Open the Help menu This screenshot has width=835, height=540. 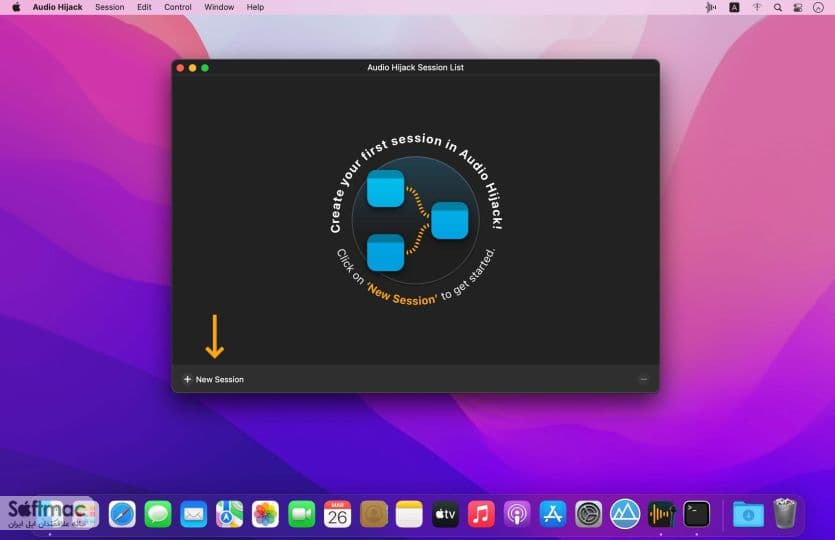(x=255, y=7)
